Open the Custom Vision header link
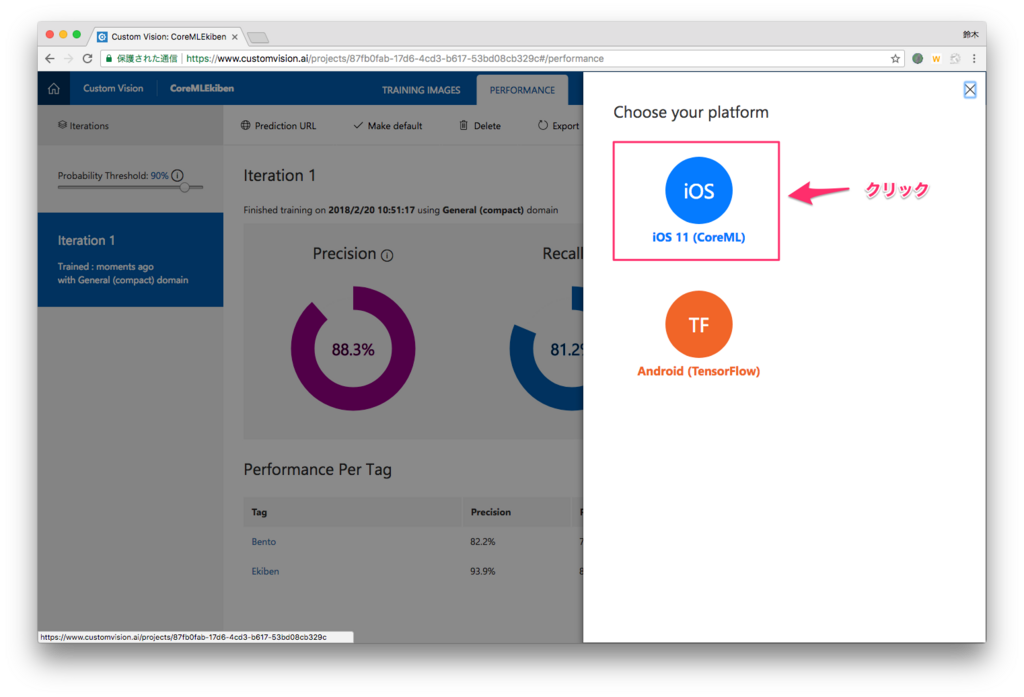This screenshot has height=697, width=1024. (113, 88)
